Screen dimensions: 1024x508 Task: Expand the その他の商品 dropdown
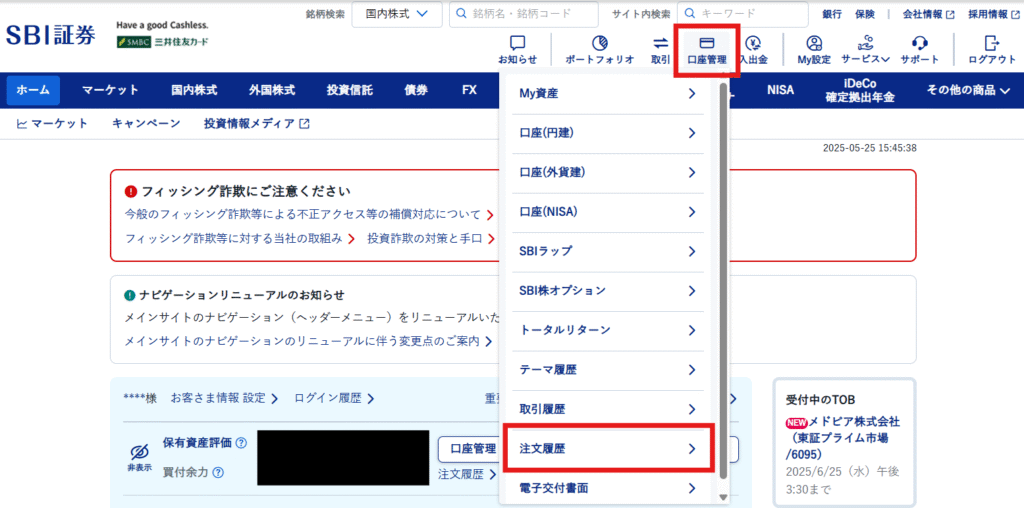tap(968, 90)
